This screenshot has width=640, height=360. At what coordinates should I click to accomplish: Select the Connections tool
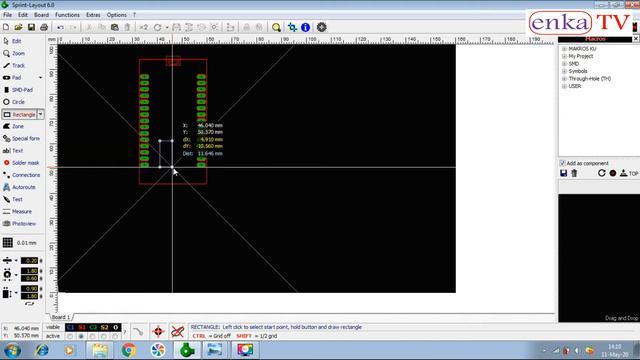tap(21, 175)
